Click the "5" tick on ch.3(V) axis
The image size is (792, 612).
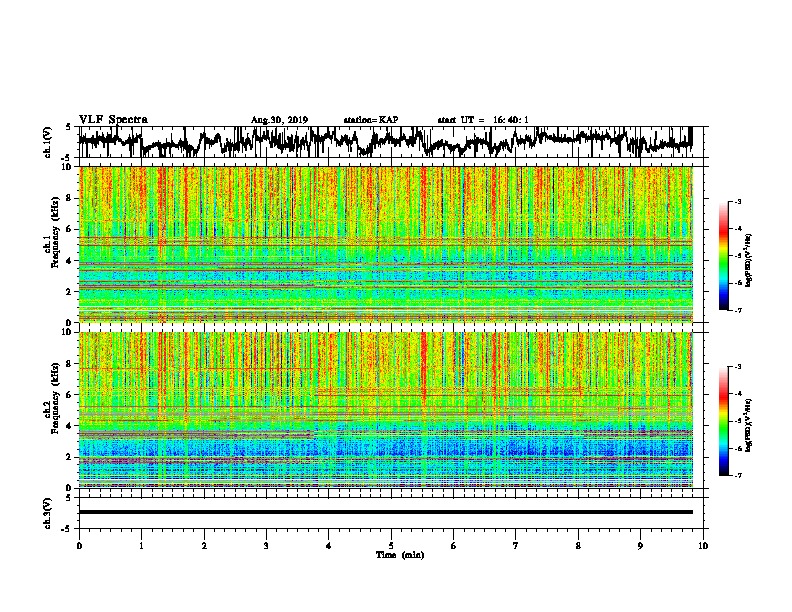click(x=68, y=498)
